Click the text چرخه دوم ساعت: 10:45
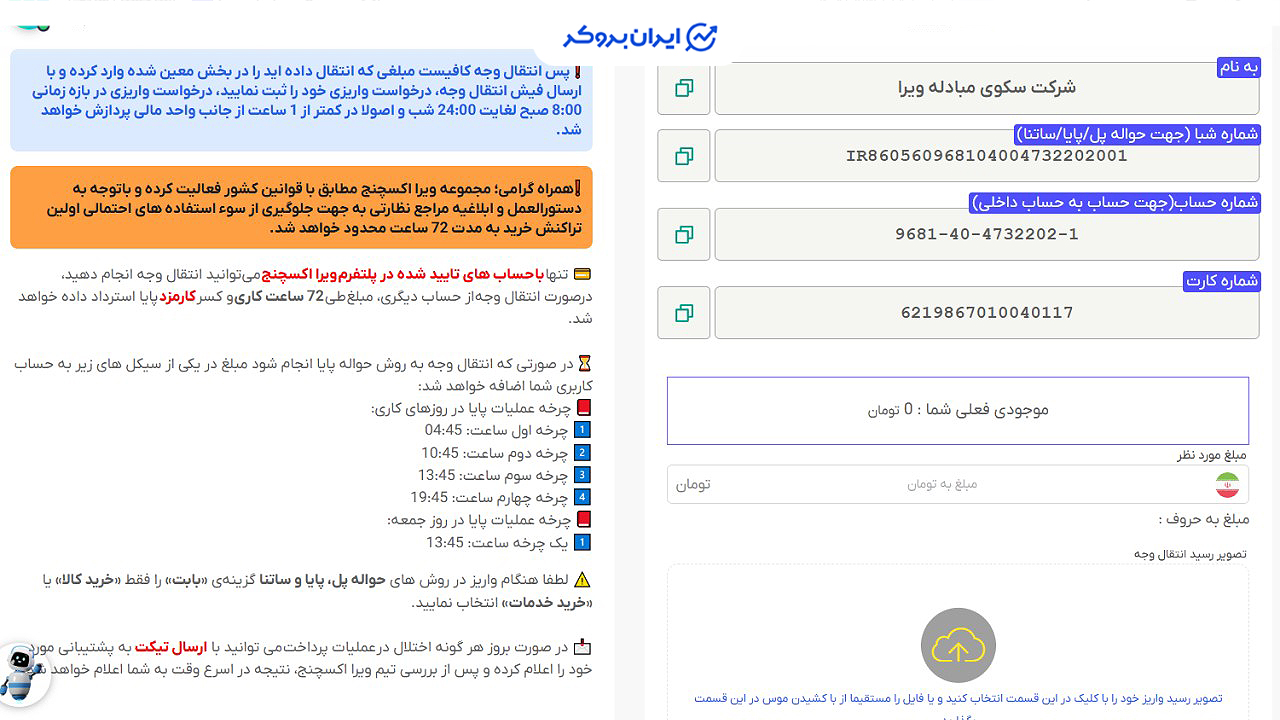 pos(494,453)
